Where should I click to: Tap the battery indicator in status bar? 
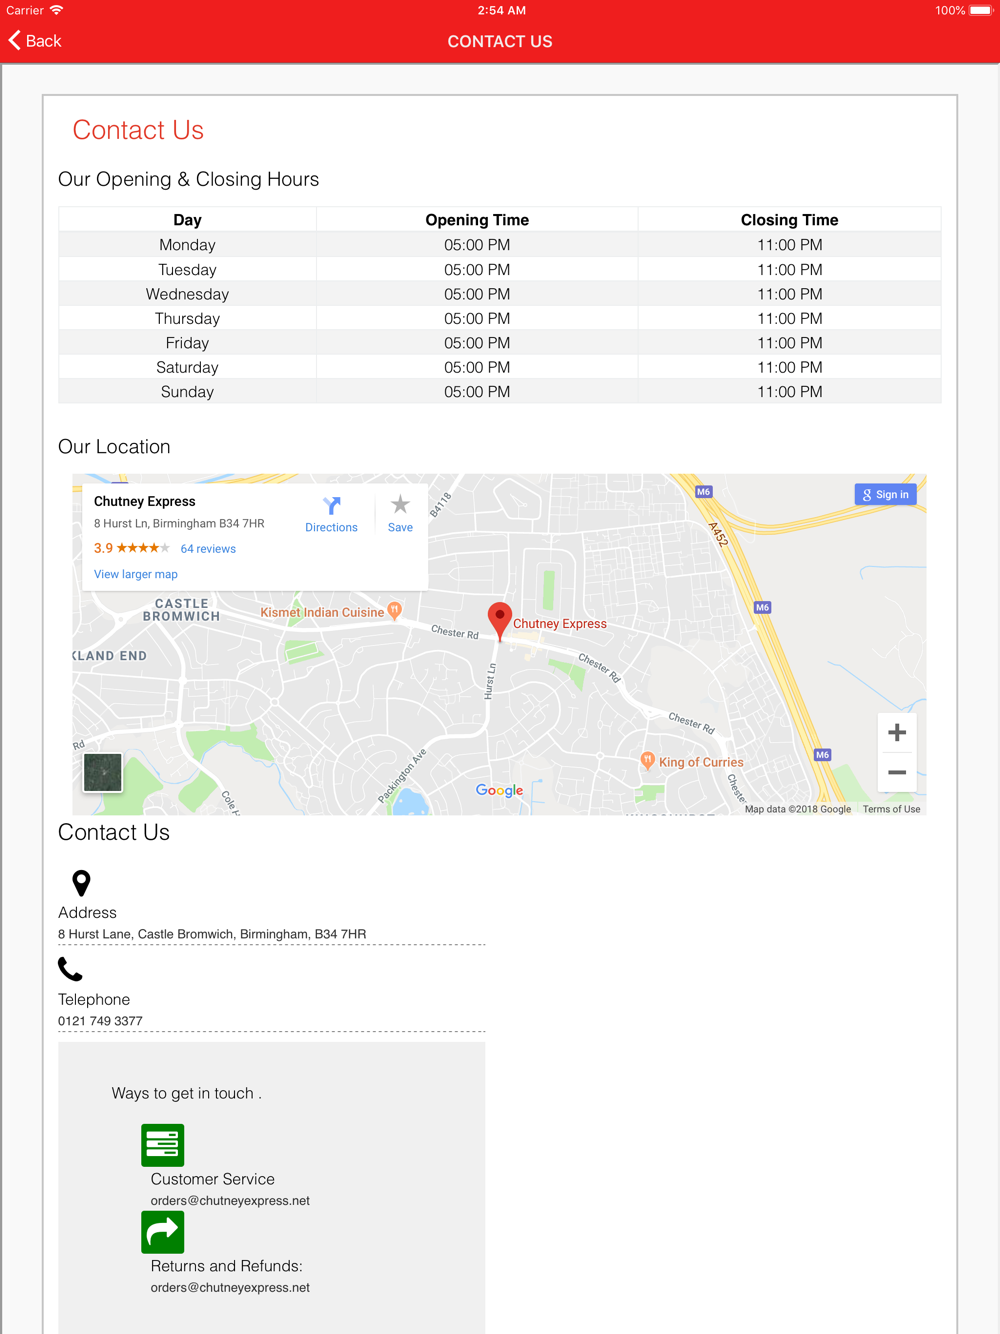[x=980, y=10]
